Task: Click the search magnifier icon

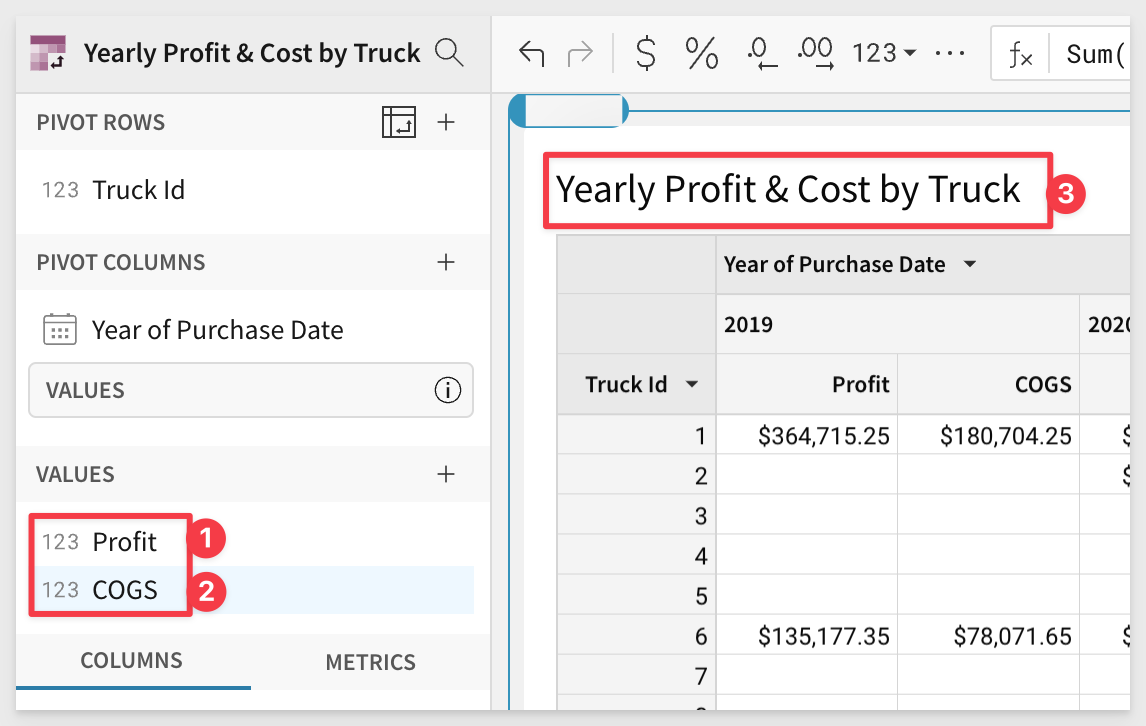Action: pos(449,53)
